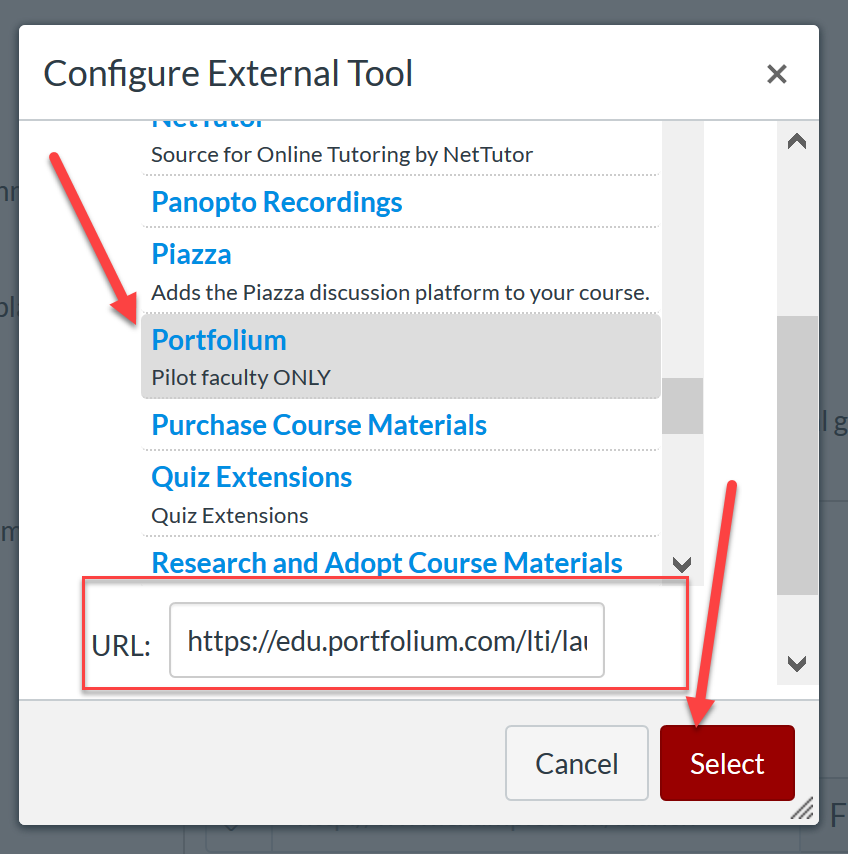This screenshot has height=854, width=848.
Task: Click 'Adds the Piazza discussion platform' text
Action: (400, 293)
